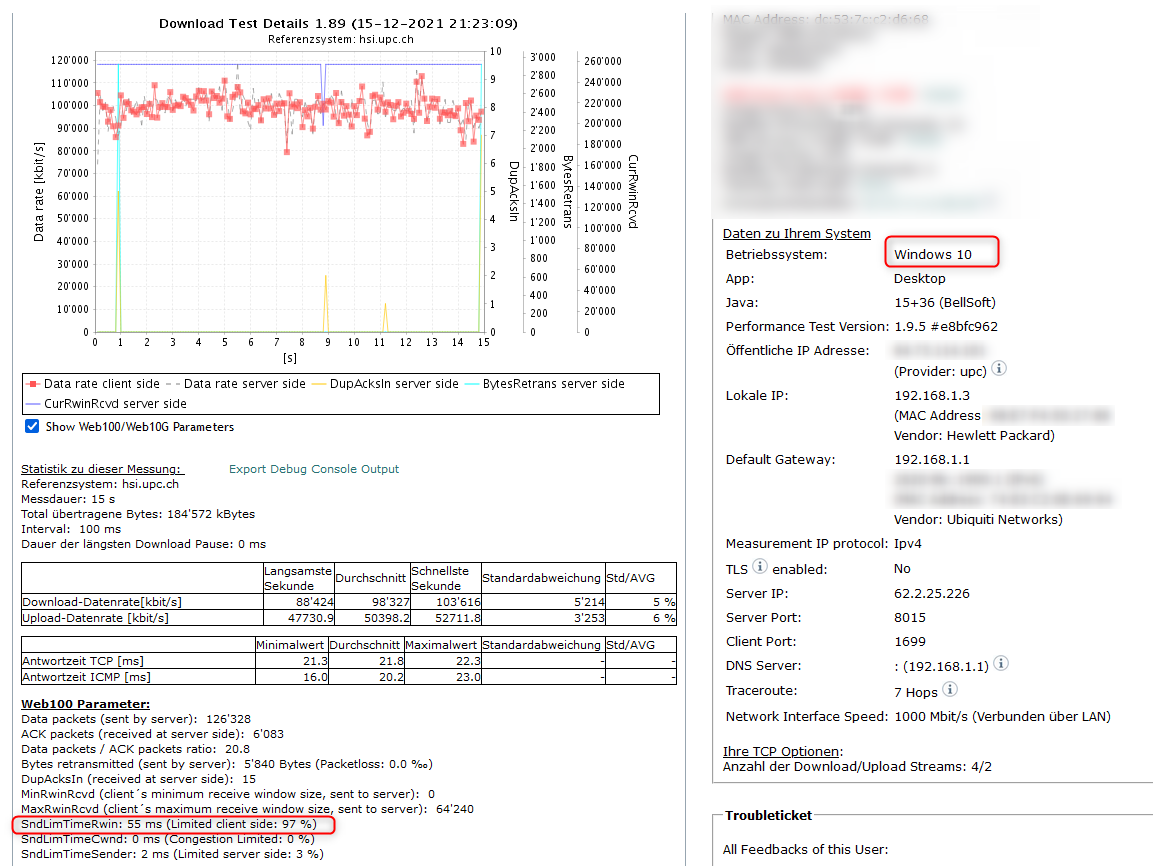
Task: Click the BytesRetrans server side legend entry
Action: pos(553,384)
